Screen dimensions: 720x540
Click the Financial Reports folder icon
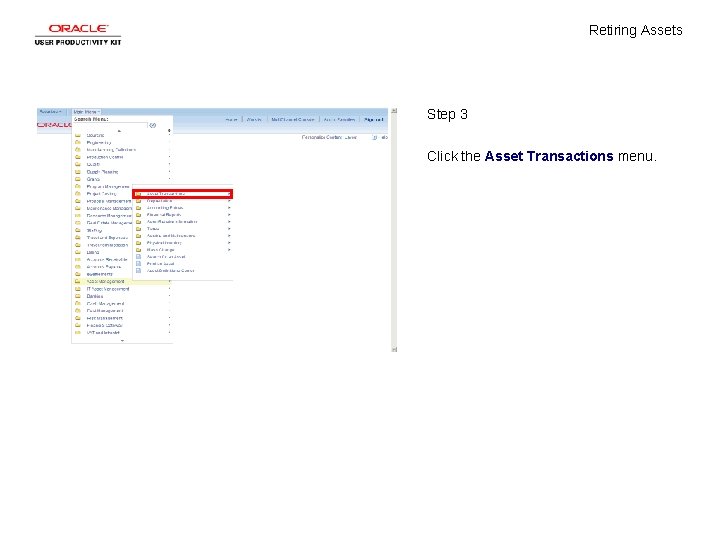tap(138, 215)
